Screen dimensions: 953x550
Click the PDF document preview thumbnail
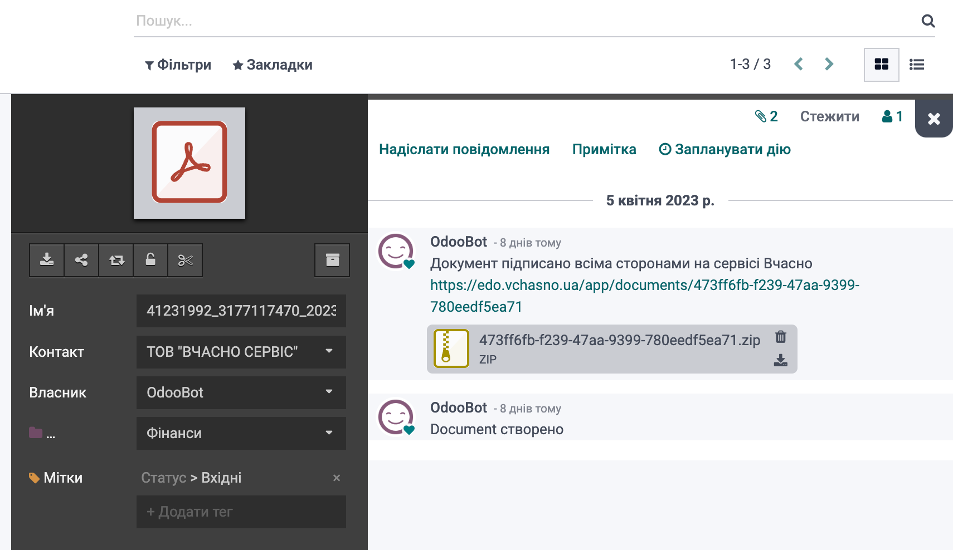[190, 163]
